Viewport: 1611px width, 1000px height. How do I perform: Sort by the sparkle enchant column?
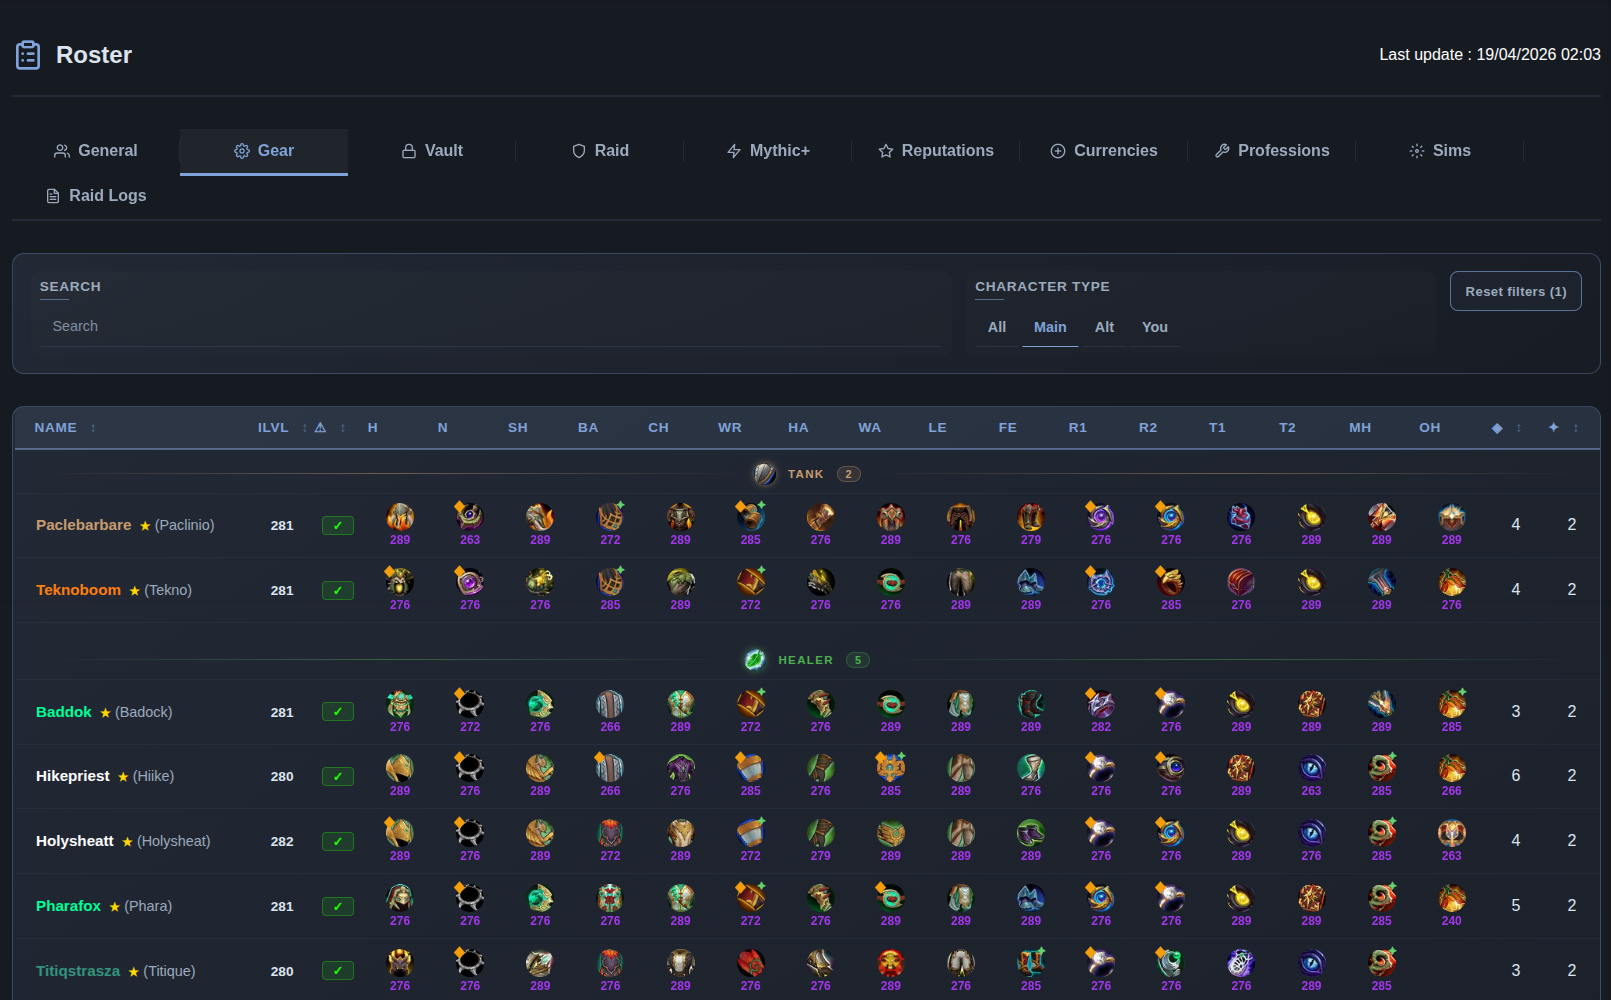(1563, 428)
